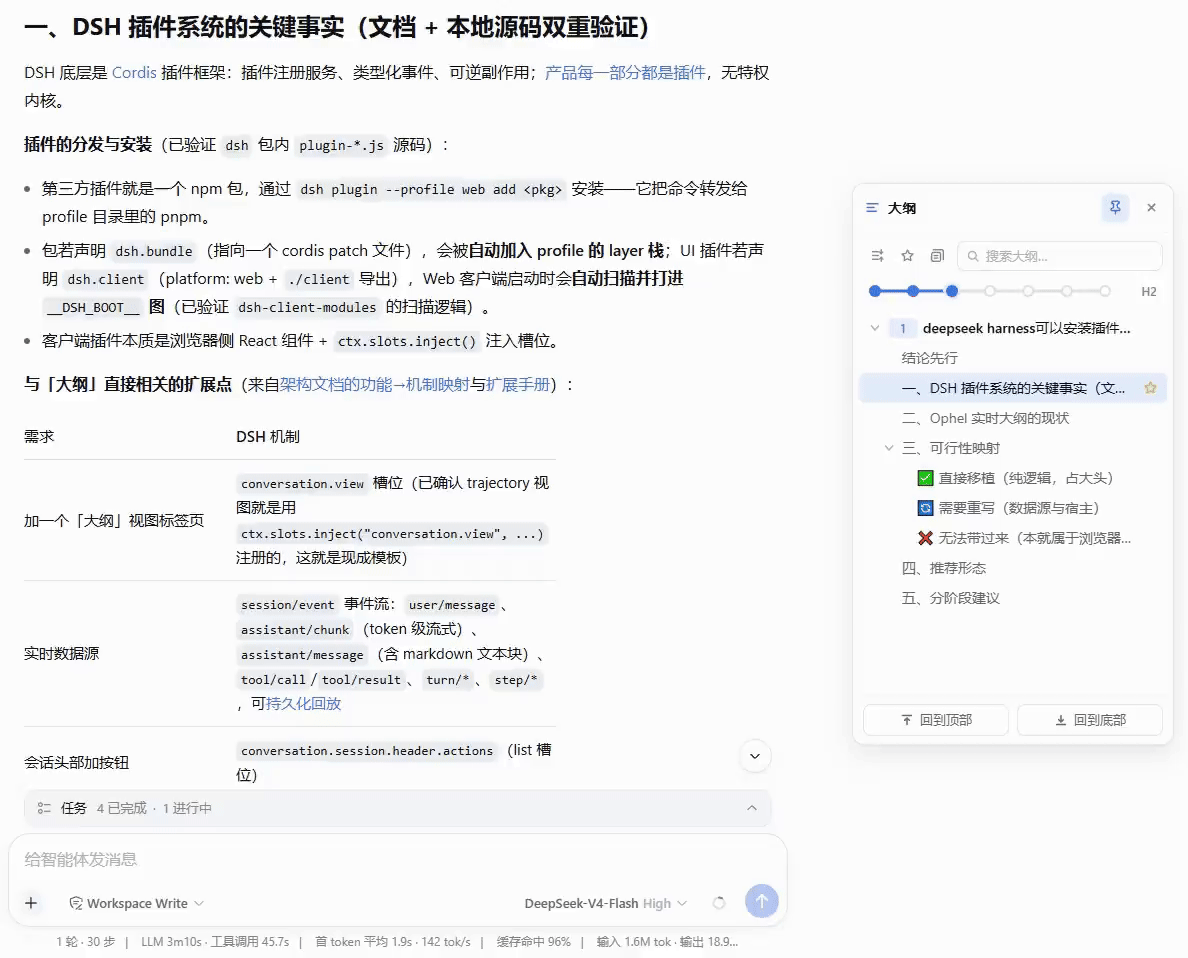1188x958 pixels.
Task: Go to outline item 结论先行
Action: point(929,358)
